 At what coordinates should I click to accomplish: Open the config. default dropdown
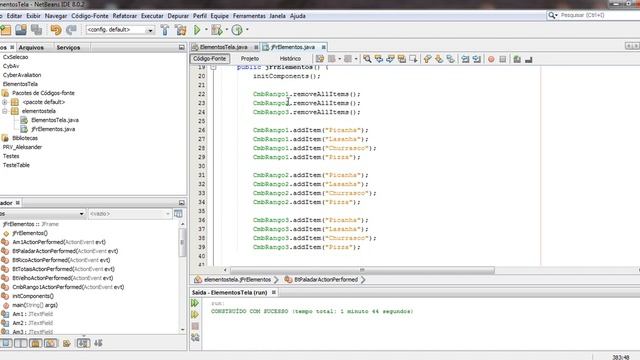[120, 30]
